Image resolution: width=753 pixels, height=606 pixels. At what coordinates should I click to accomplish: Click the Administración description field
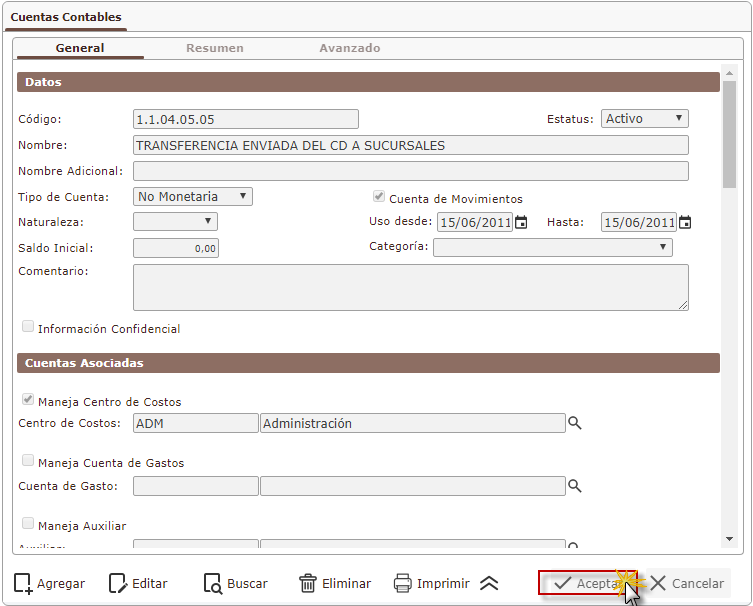413,423
